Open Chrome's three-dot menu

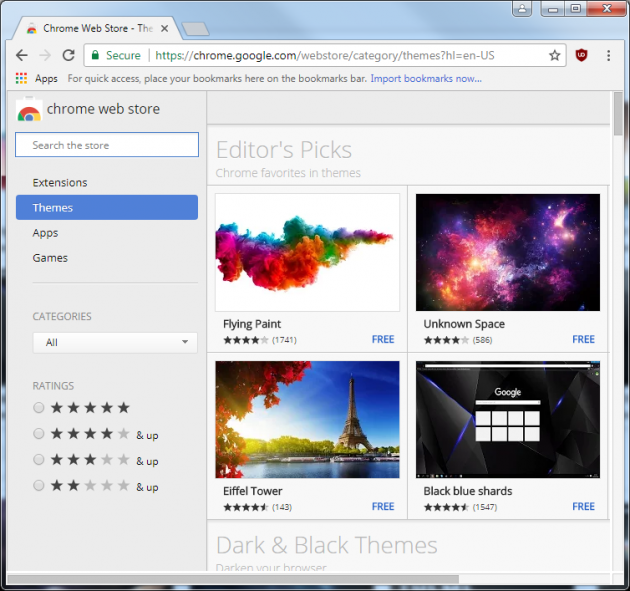tap(609, 55)
